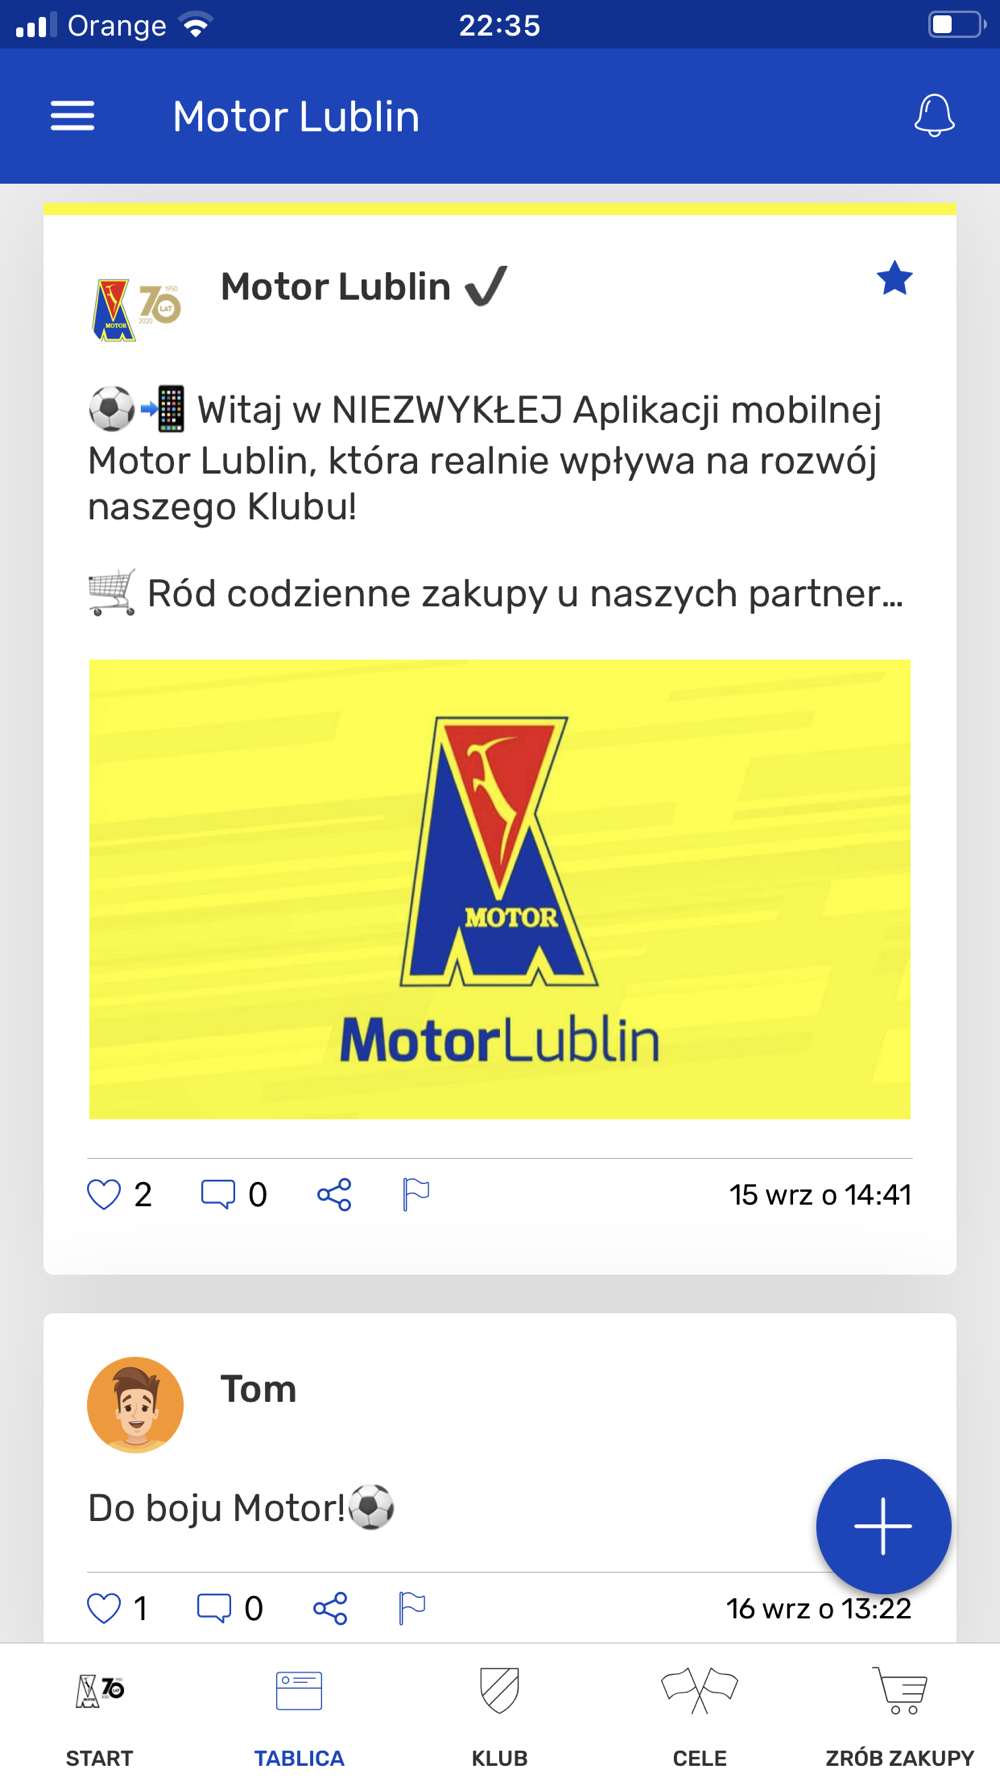This screenshot has height=1778, width=1000.
Task: Share Tom's post
Action: (x=330, y=1608)
